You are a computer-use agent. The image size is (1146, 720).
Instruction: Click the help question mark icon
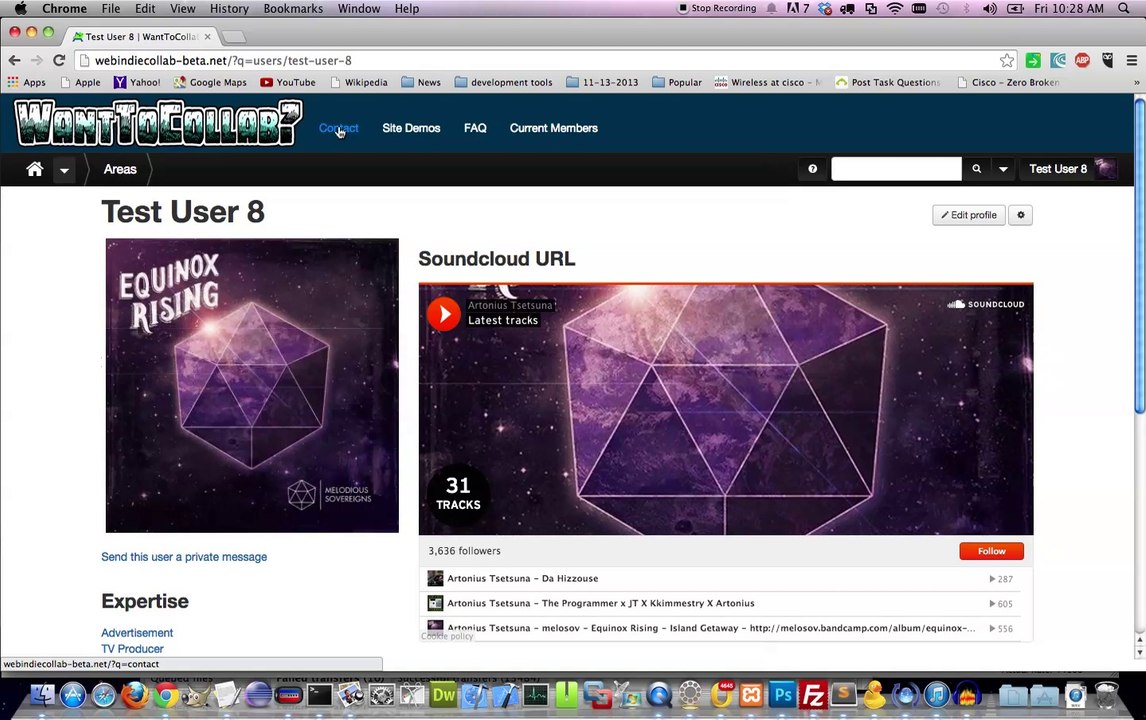coord(813,169)
